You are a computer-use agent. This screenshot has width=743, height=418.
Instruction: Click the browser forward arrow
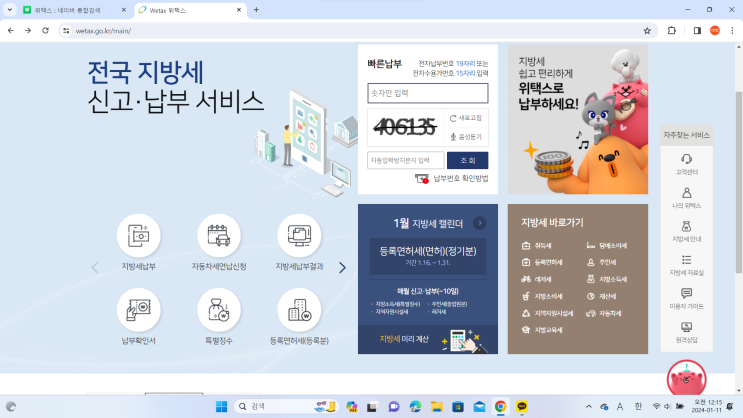pyautogui.click(x=28, y=30)
